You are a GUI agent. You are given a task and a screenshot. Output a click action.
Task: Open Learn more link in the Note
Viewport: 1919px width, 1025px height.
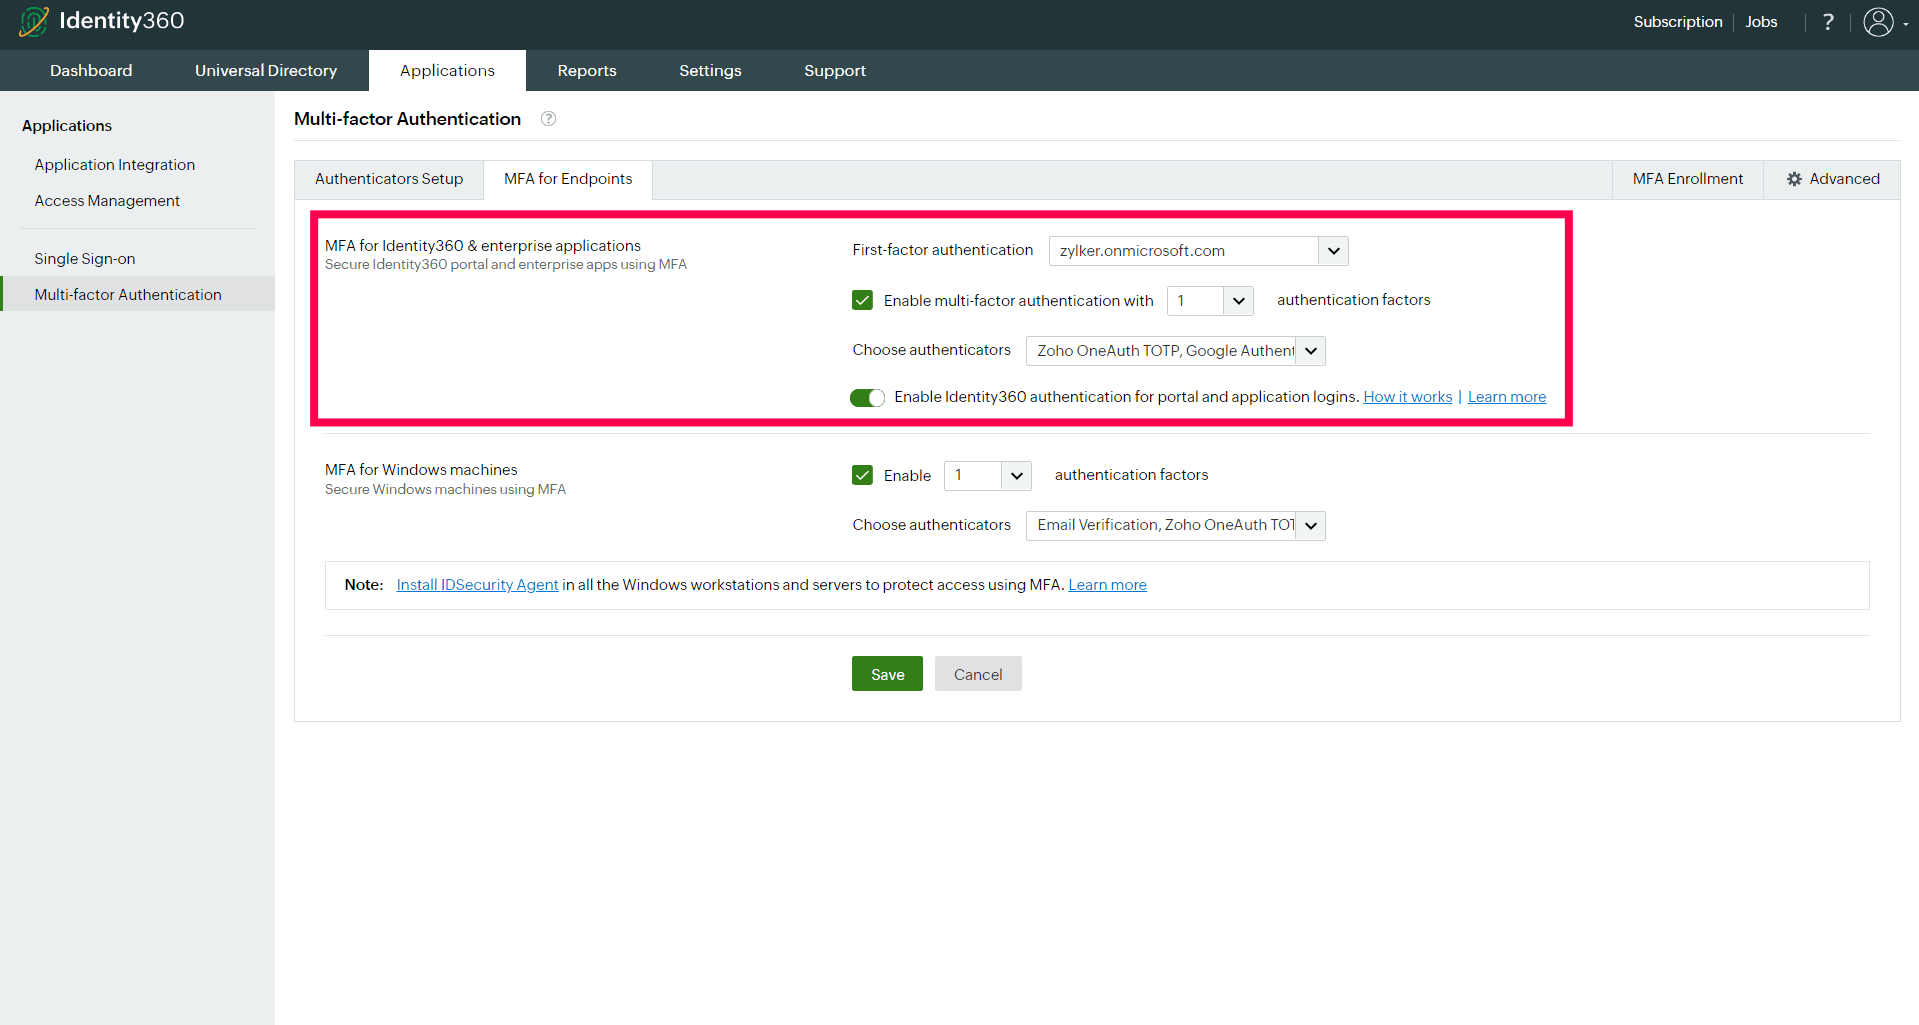[x=1107, y=585]
